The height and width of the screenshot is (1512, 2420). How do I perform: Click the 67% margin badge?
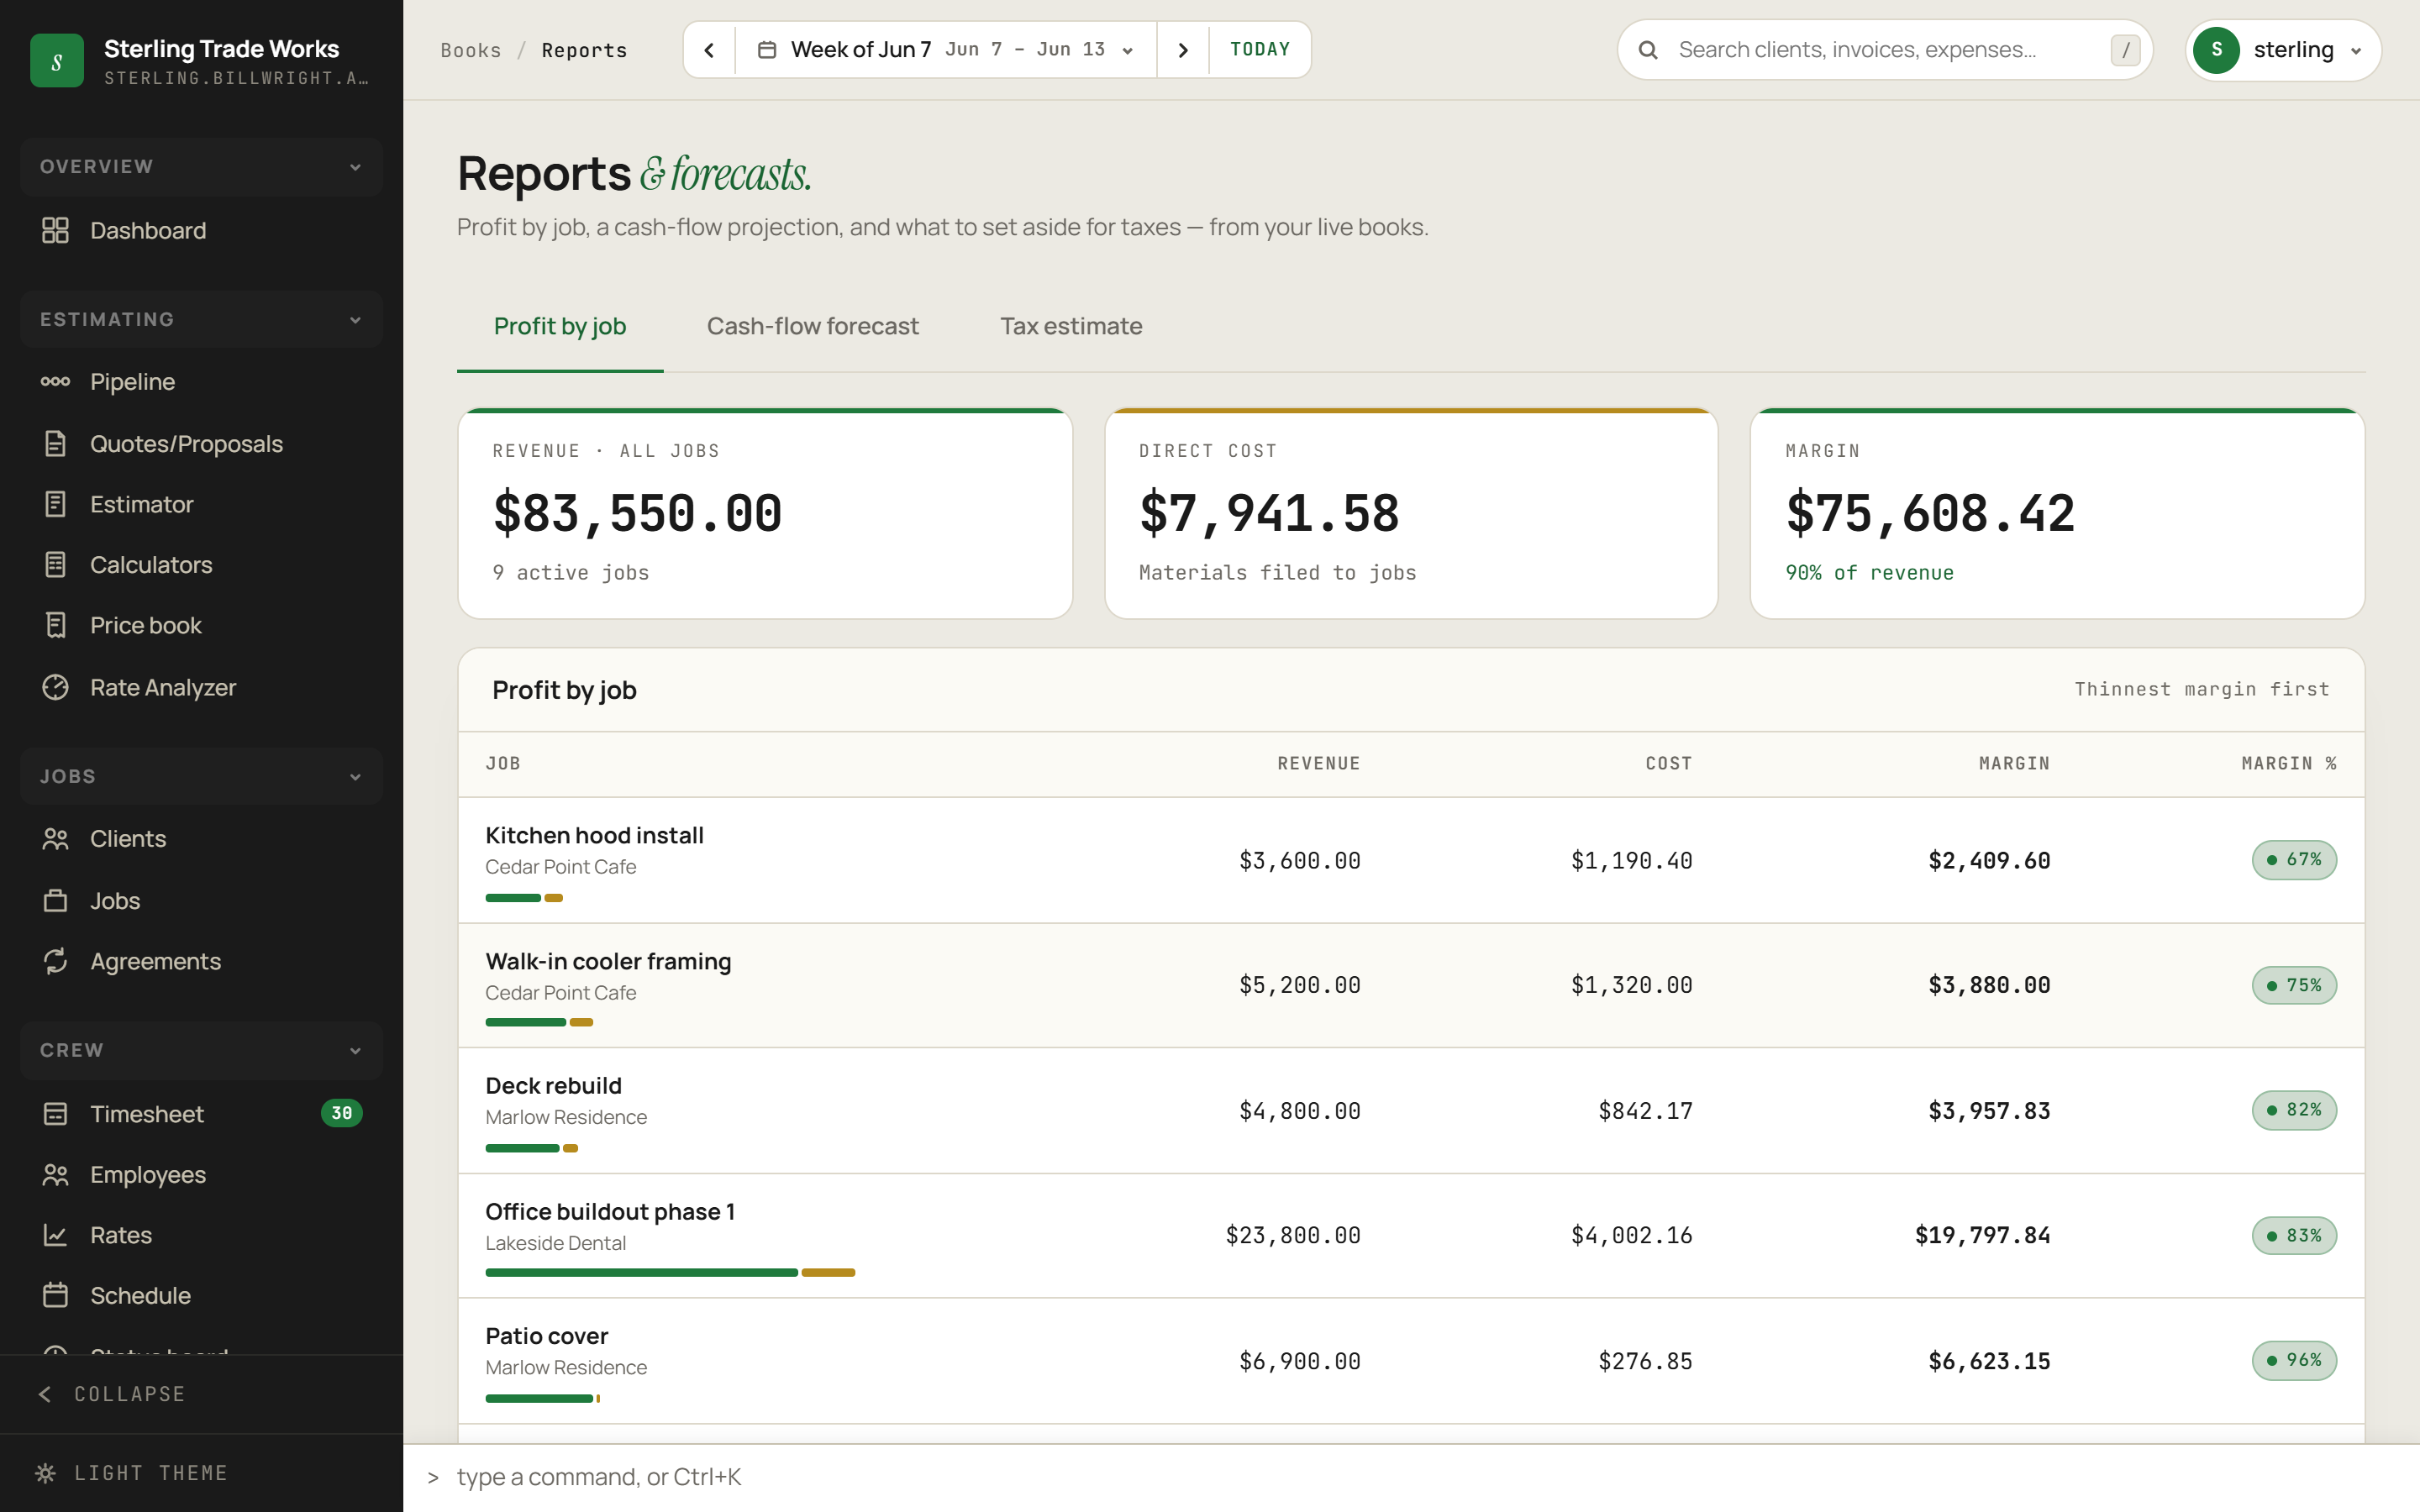click(x=2294, y=860)
